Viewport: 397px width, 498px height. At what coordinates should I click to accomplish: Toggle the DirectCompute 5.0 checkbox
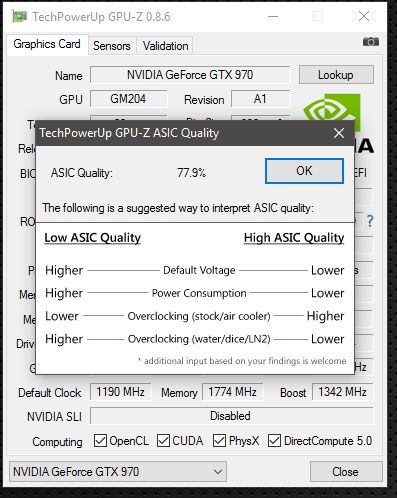(274, 441)
